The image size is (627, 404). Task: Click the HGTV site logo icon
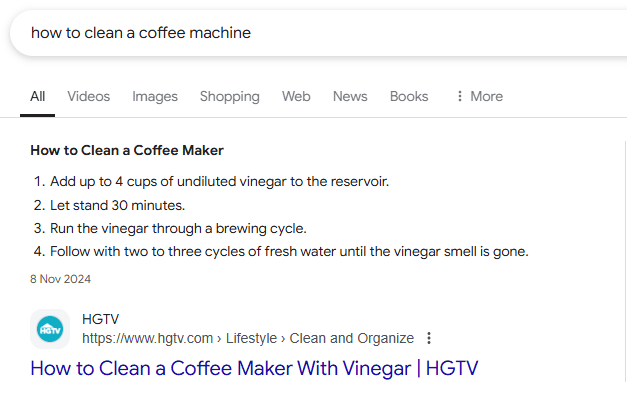click(x=50, y=329)
